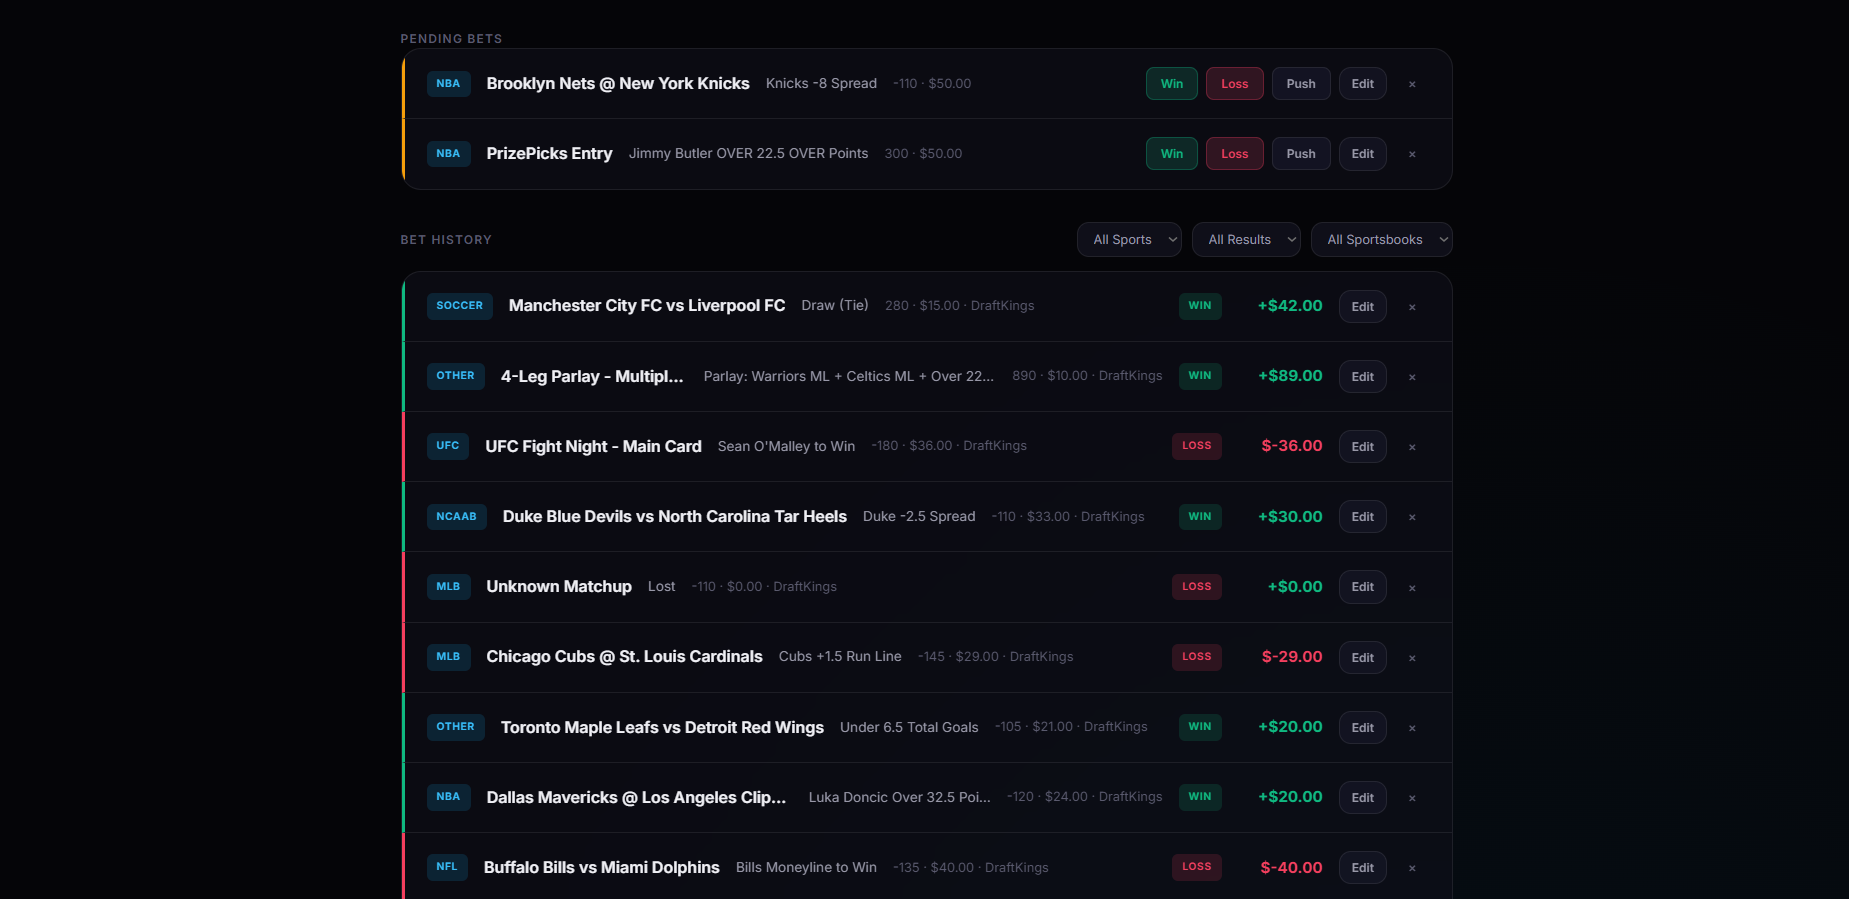Image resolution: width=1849 pixels, height=899 pixels.
Task: Click the +$89.00 parlay payout
Action: [1290, 376]
